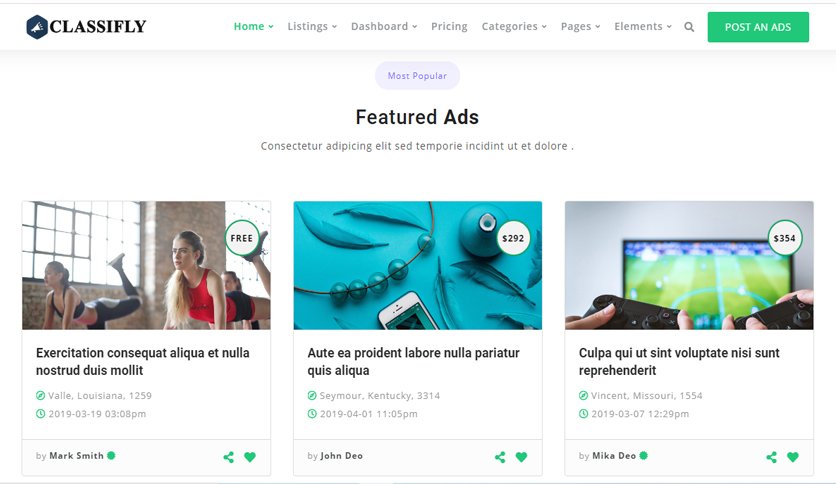The image size is (836, 484).
Task: Open the search magnifier icon in navbar
Action: tap(689, 27)
